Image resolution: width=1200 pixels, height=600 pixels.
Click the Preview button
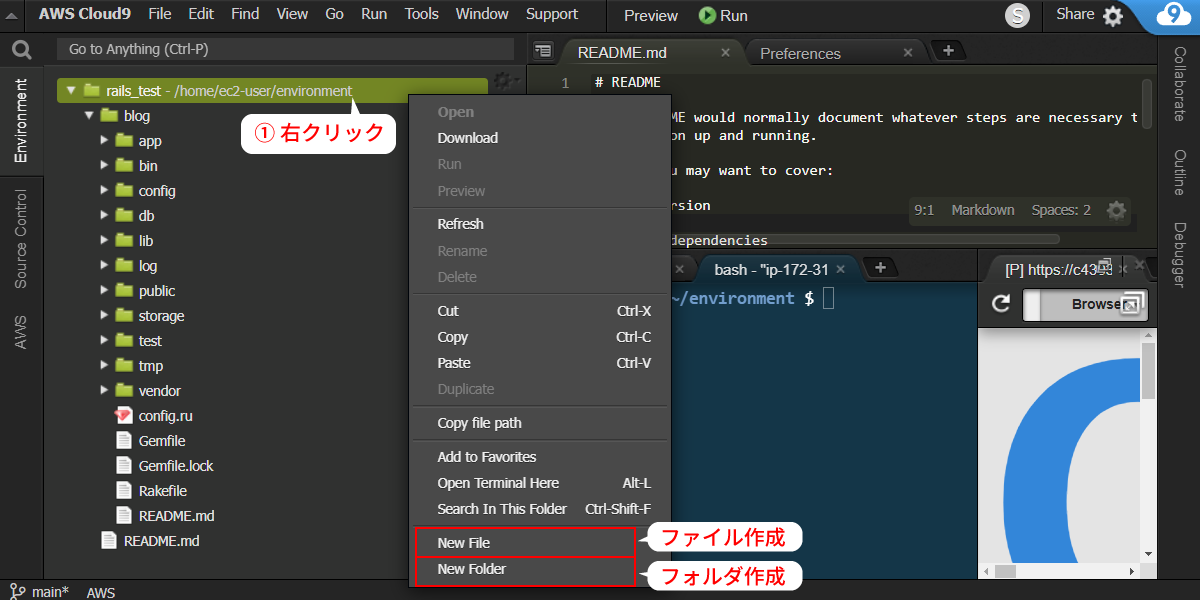coord(651,15)
